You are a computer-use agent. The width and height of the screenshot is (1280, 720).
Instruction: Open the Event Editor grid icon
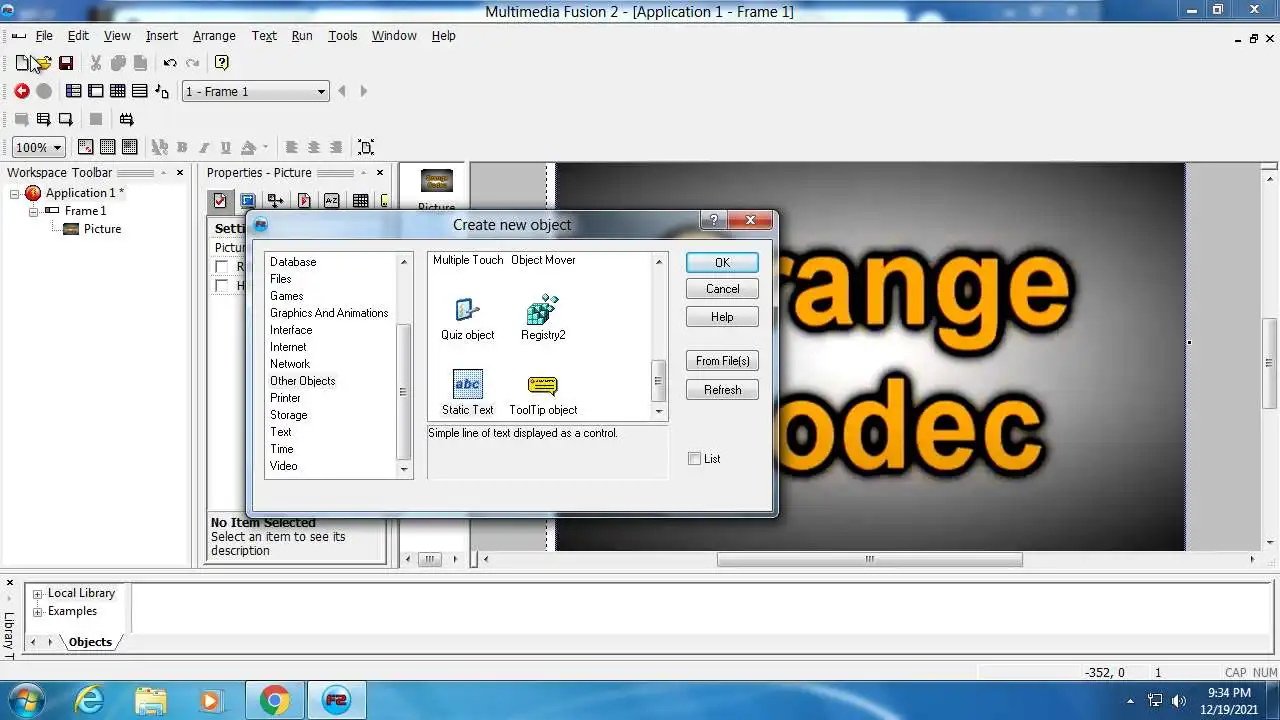tap(118, 91)
